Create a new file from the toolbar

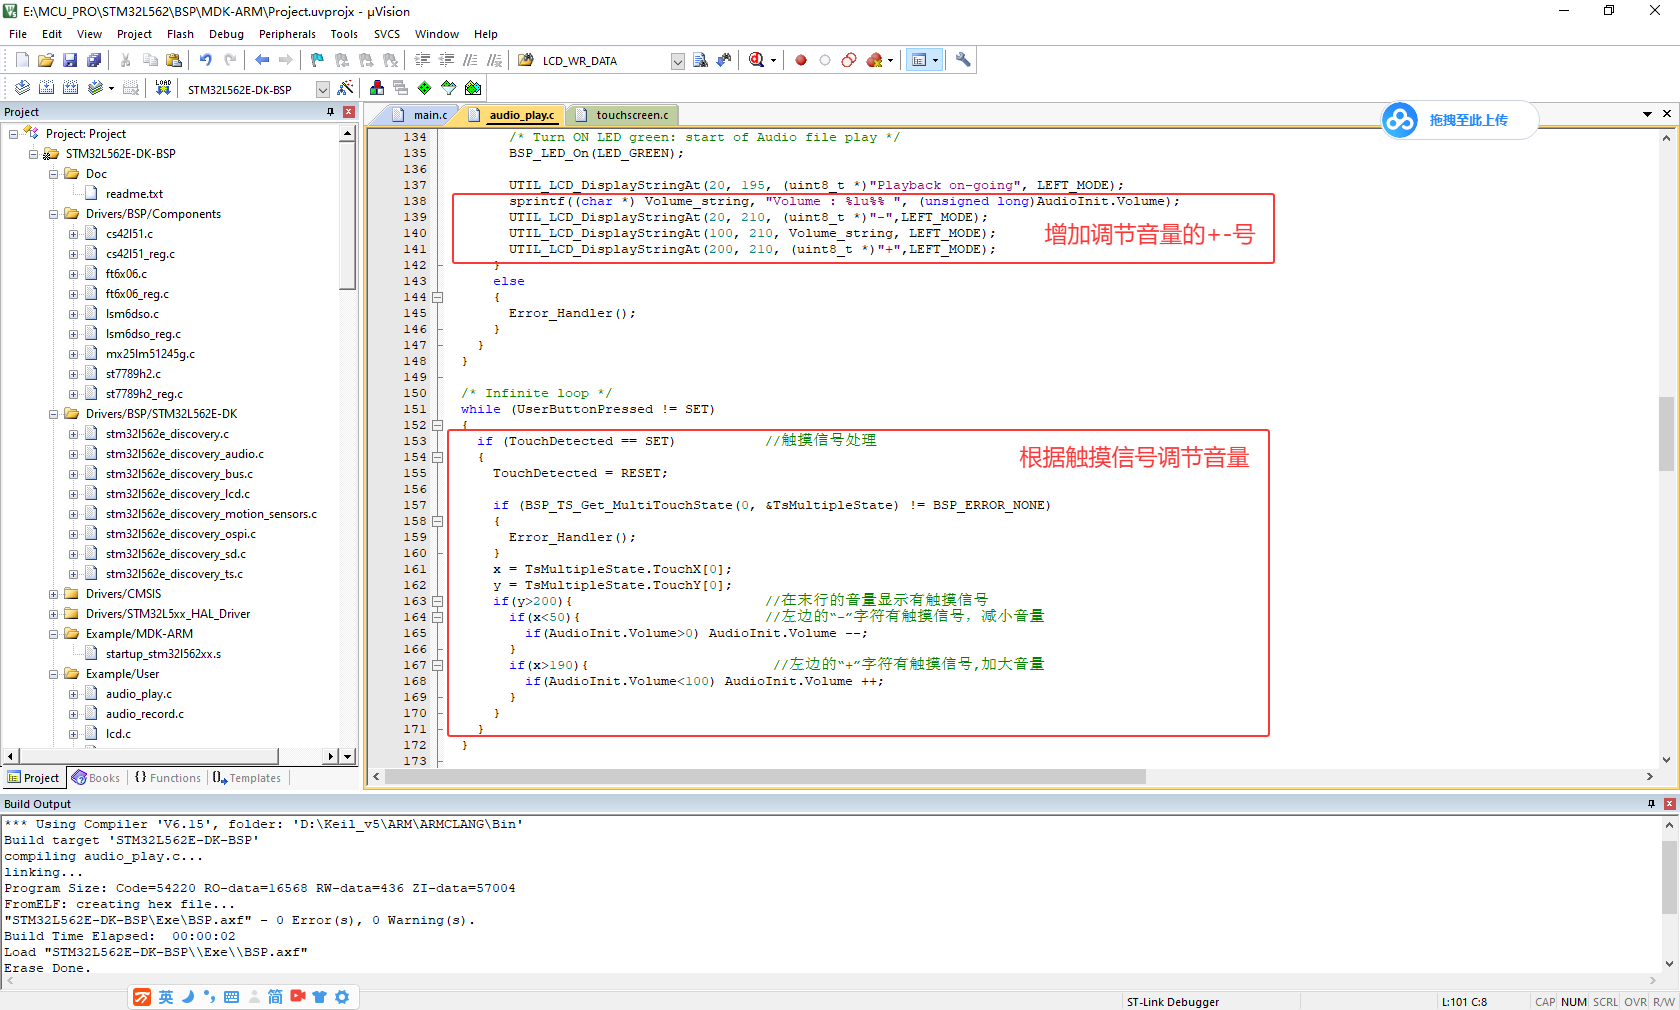(22, 60)
